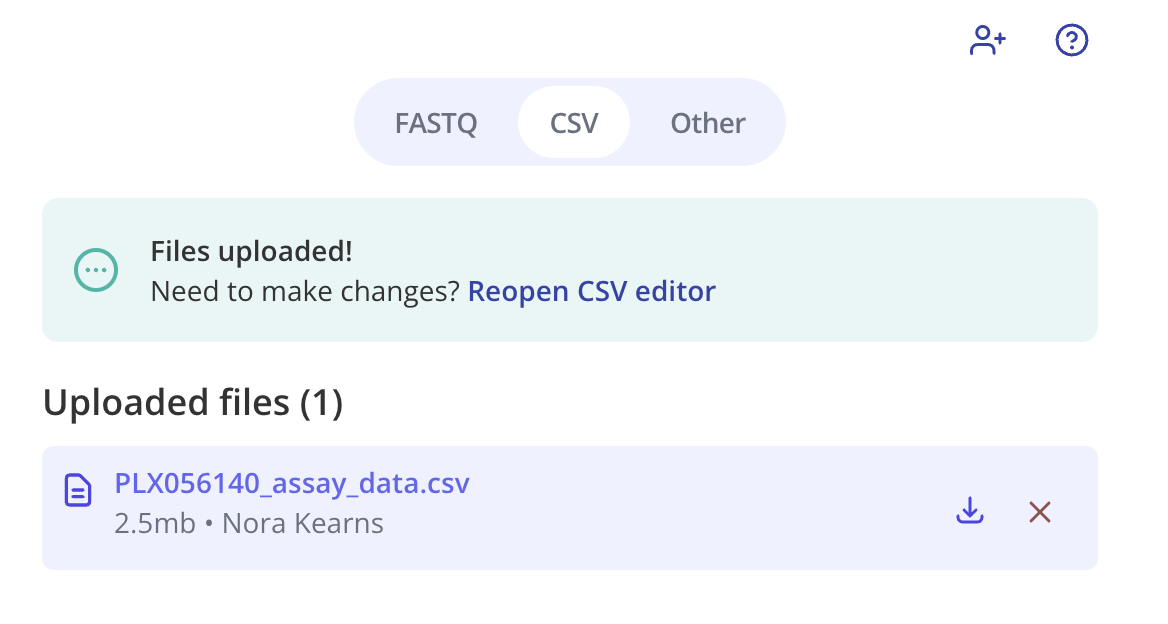Image resolution: width=1168 pixels, height=624 pixels.
Task: Click the invite user icon
Action: (x=987, y=41)
